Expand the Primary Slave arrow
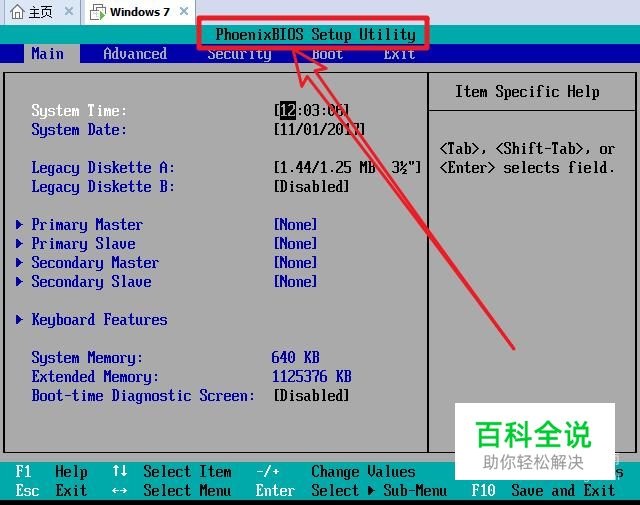 (19, 243)
